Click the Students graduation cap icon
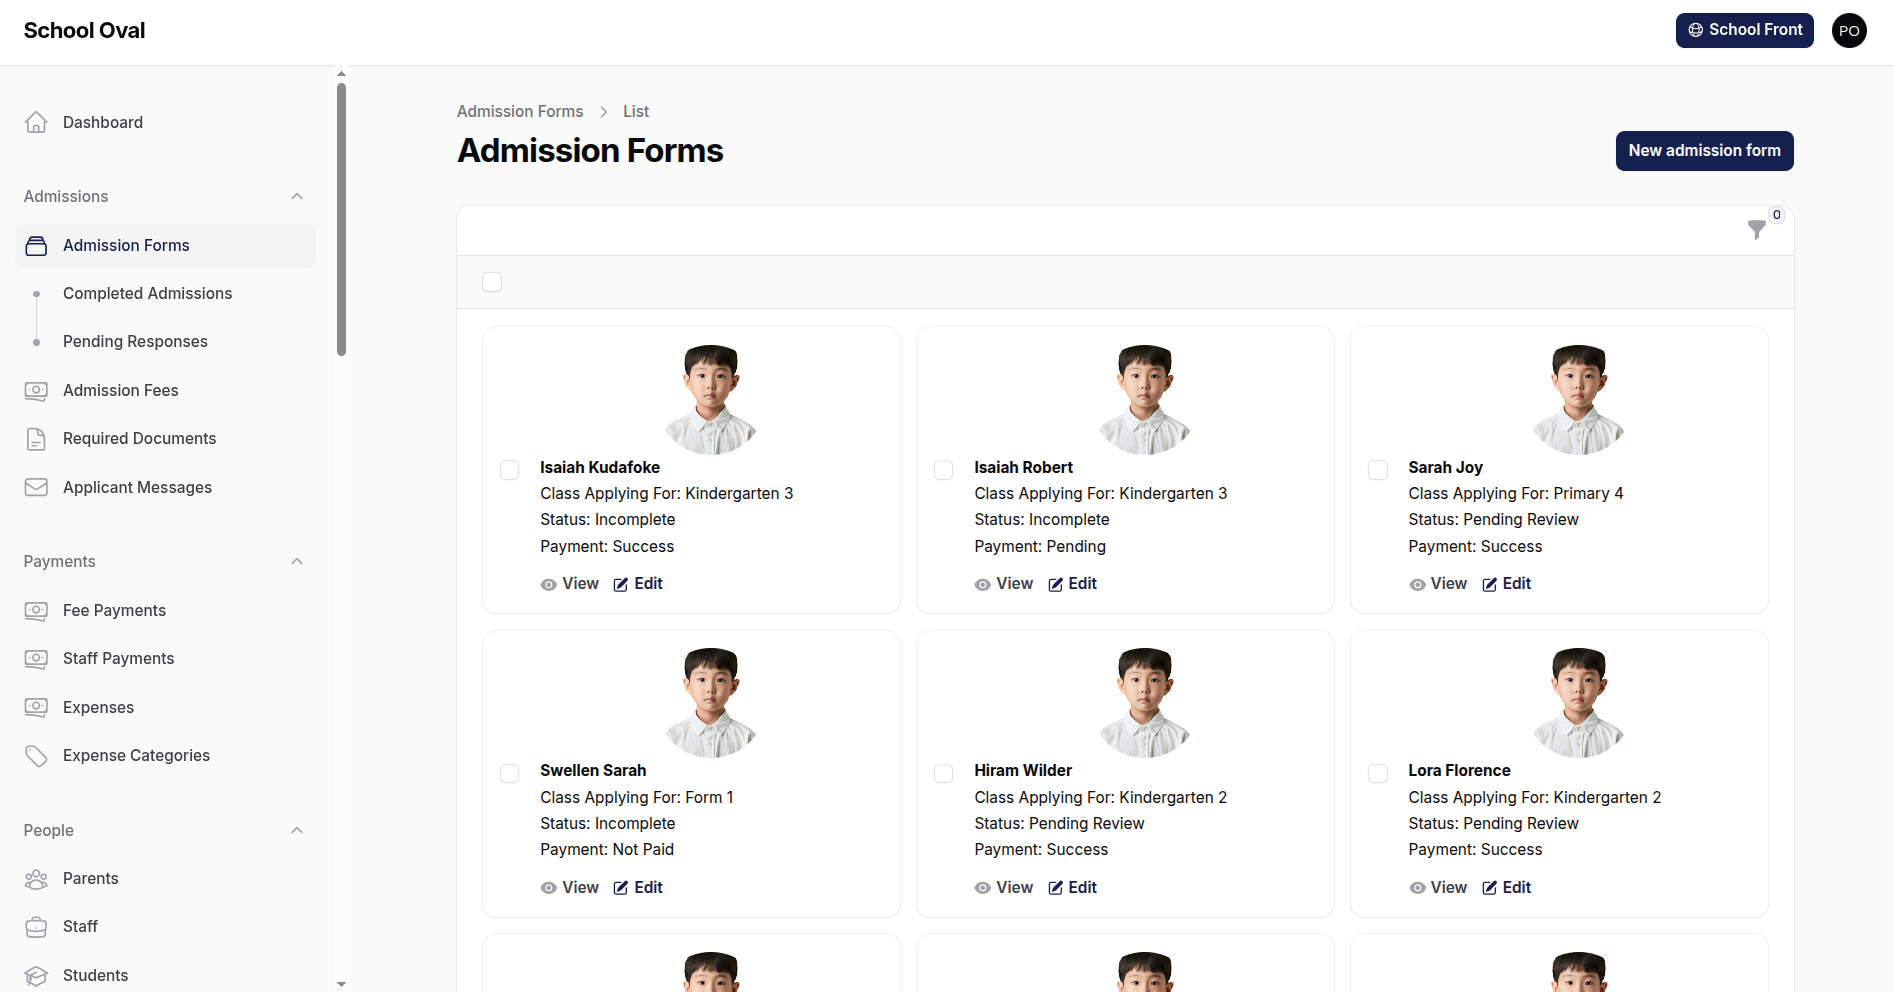1893x992 pixels. (x=36, y=975)
